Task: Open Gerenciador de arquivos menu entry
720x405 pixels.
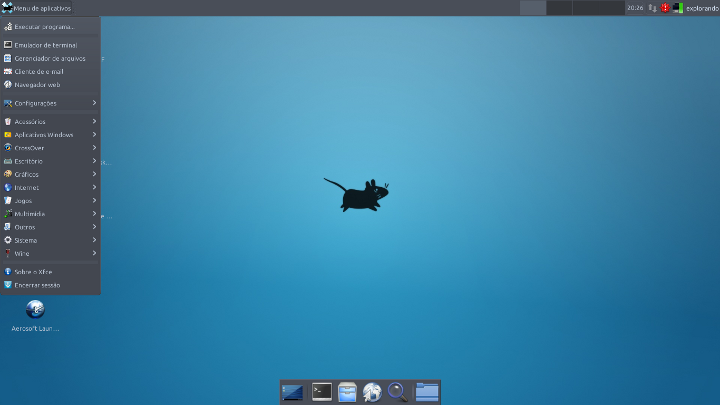Action: [51, 58]
